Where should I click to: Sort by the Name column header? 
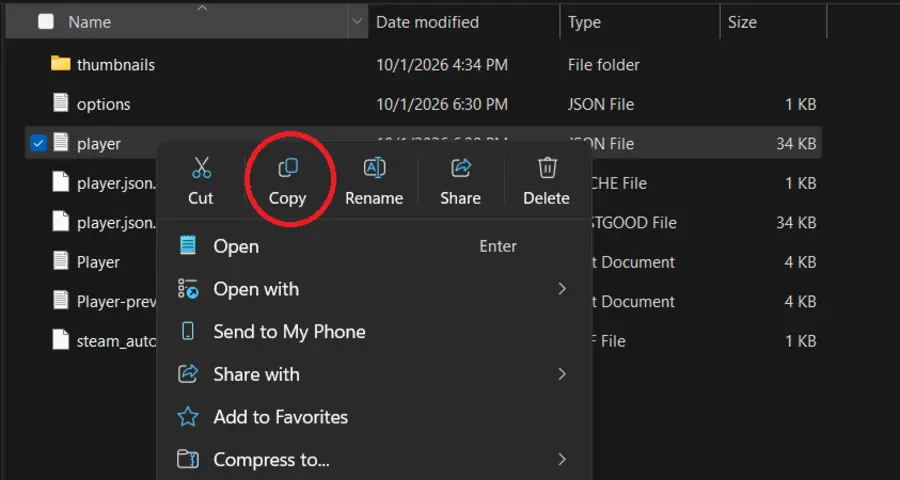(x=90, y=22)
